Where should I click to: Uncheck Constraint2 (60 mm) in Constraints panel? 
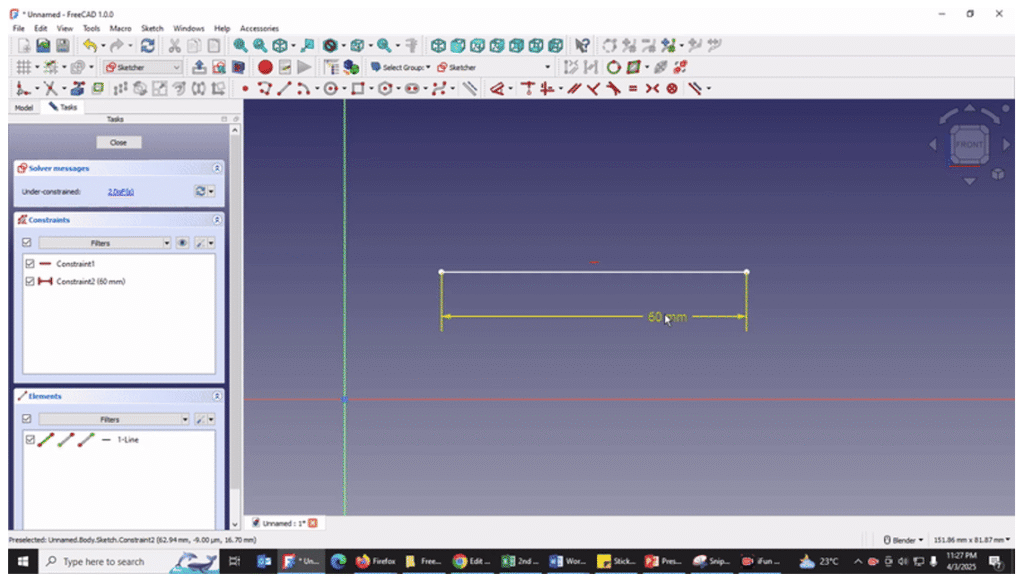pyautogui.click(x=28, y=281)
